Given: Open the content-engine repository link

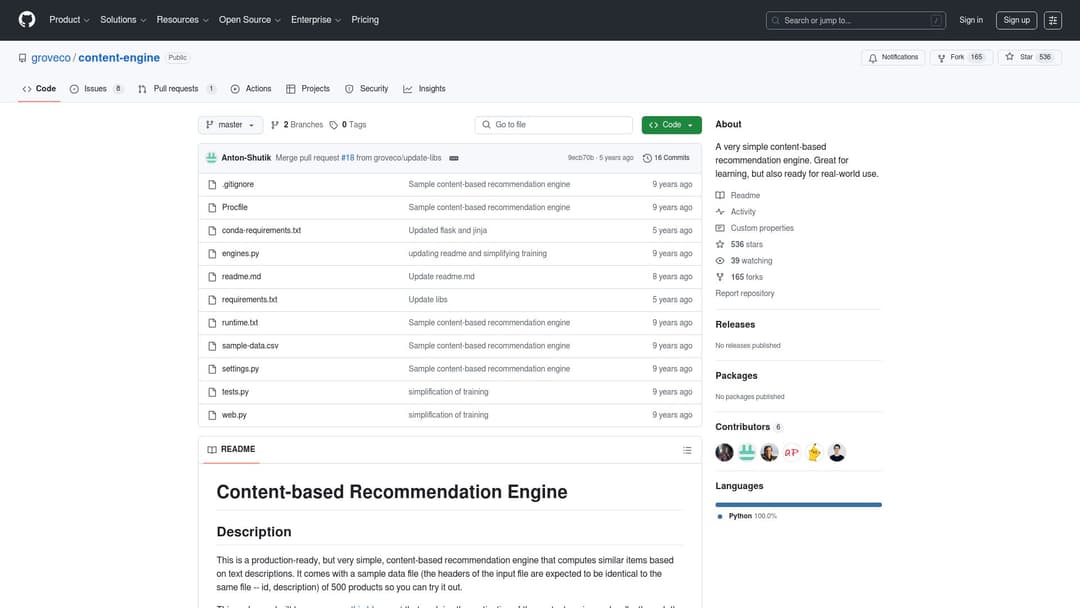Looking at the screenshot, I should (119, 58).
